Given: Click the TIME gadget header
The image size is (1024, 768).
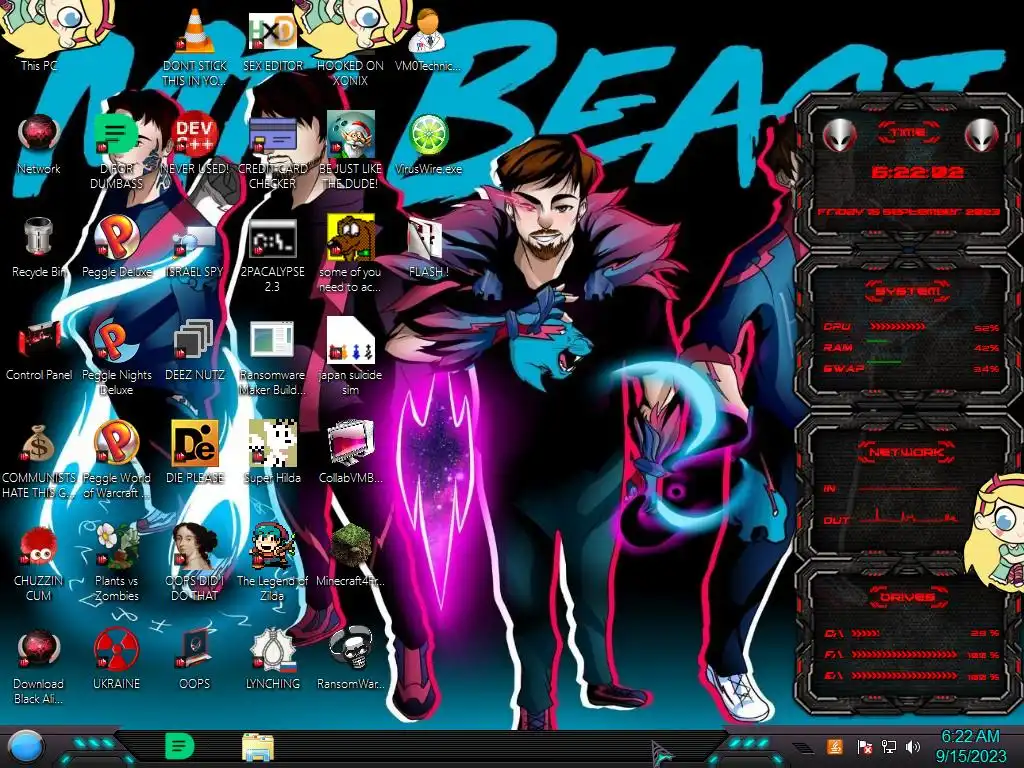Looking at the screenshot, I should [x=908, y=132].
